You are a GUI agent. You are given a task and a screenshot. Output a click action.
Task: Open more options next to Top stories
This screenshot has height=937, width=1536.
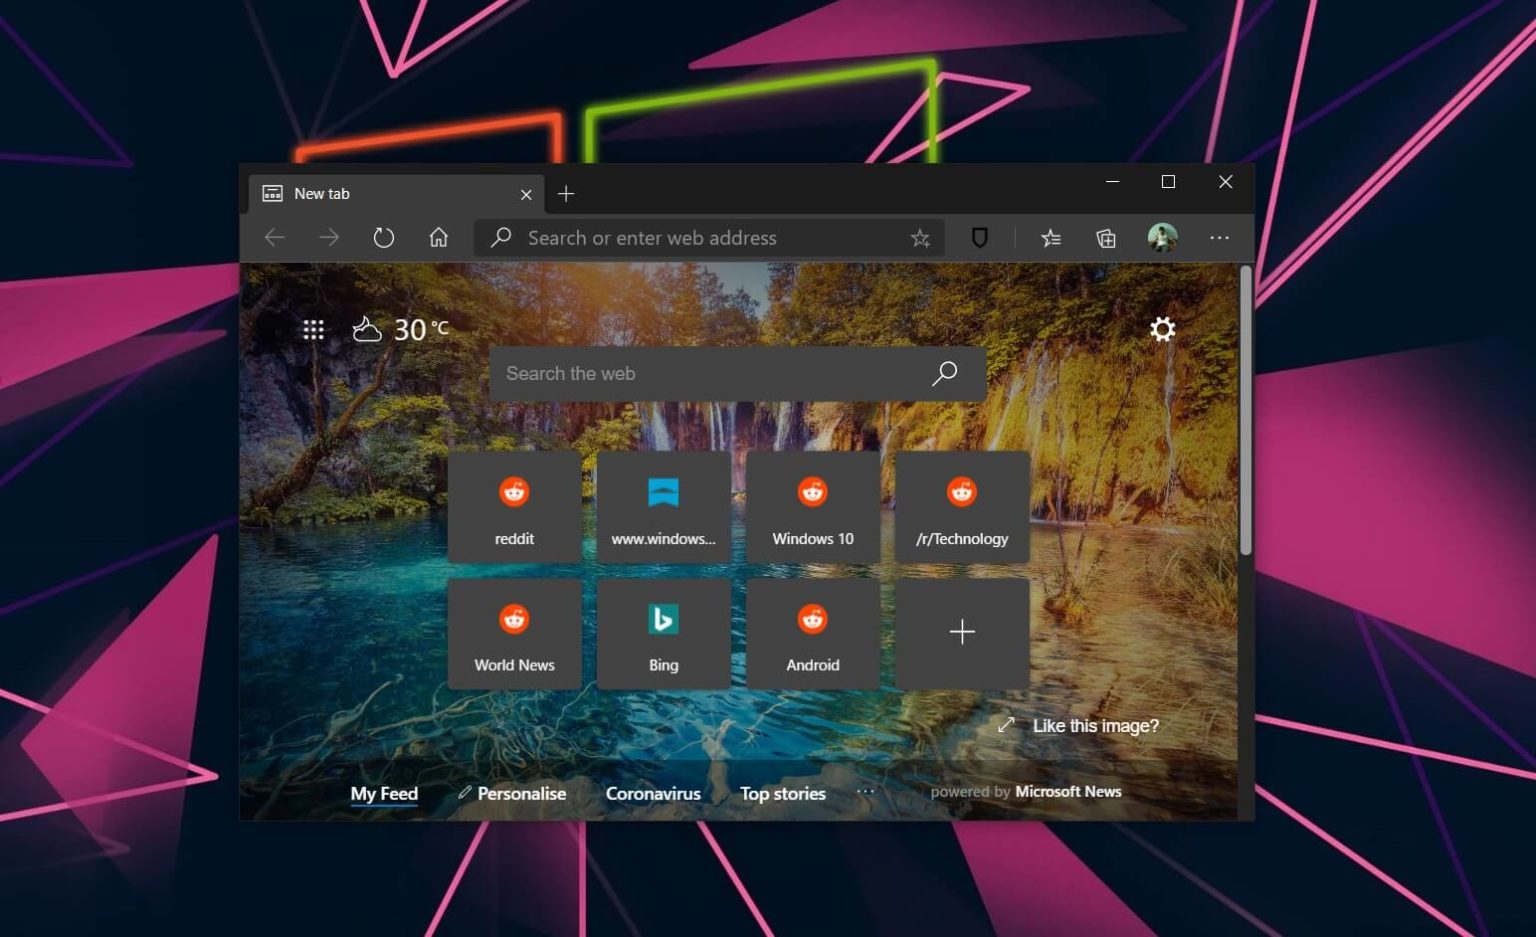pyautogui.click(x=865, y=791)
